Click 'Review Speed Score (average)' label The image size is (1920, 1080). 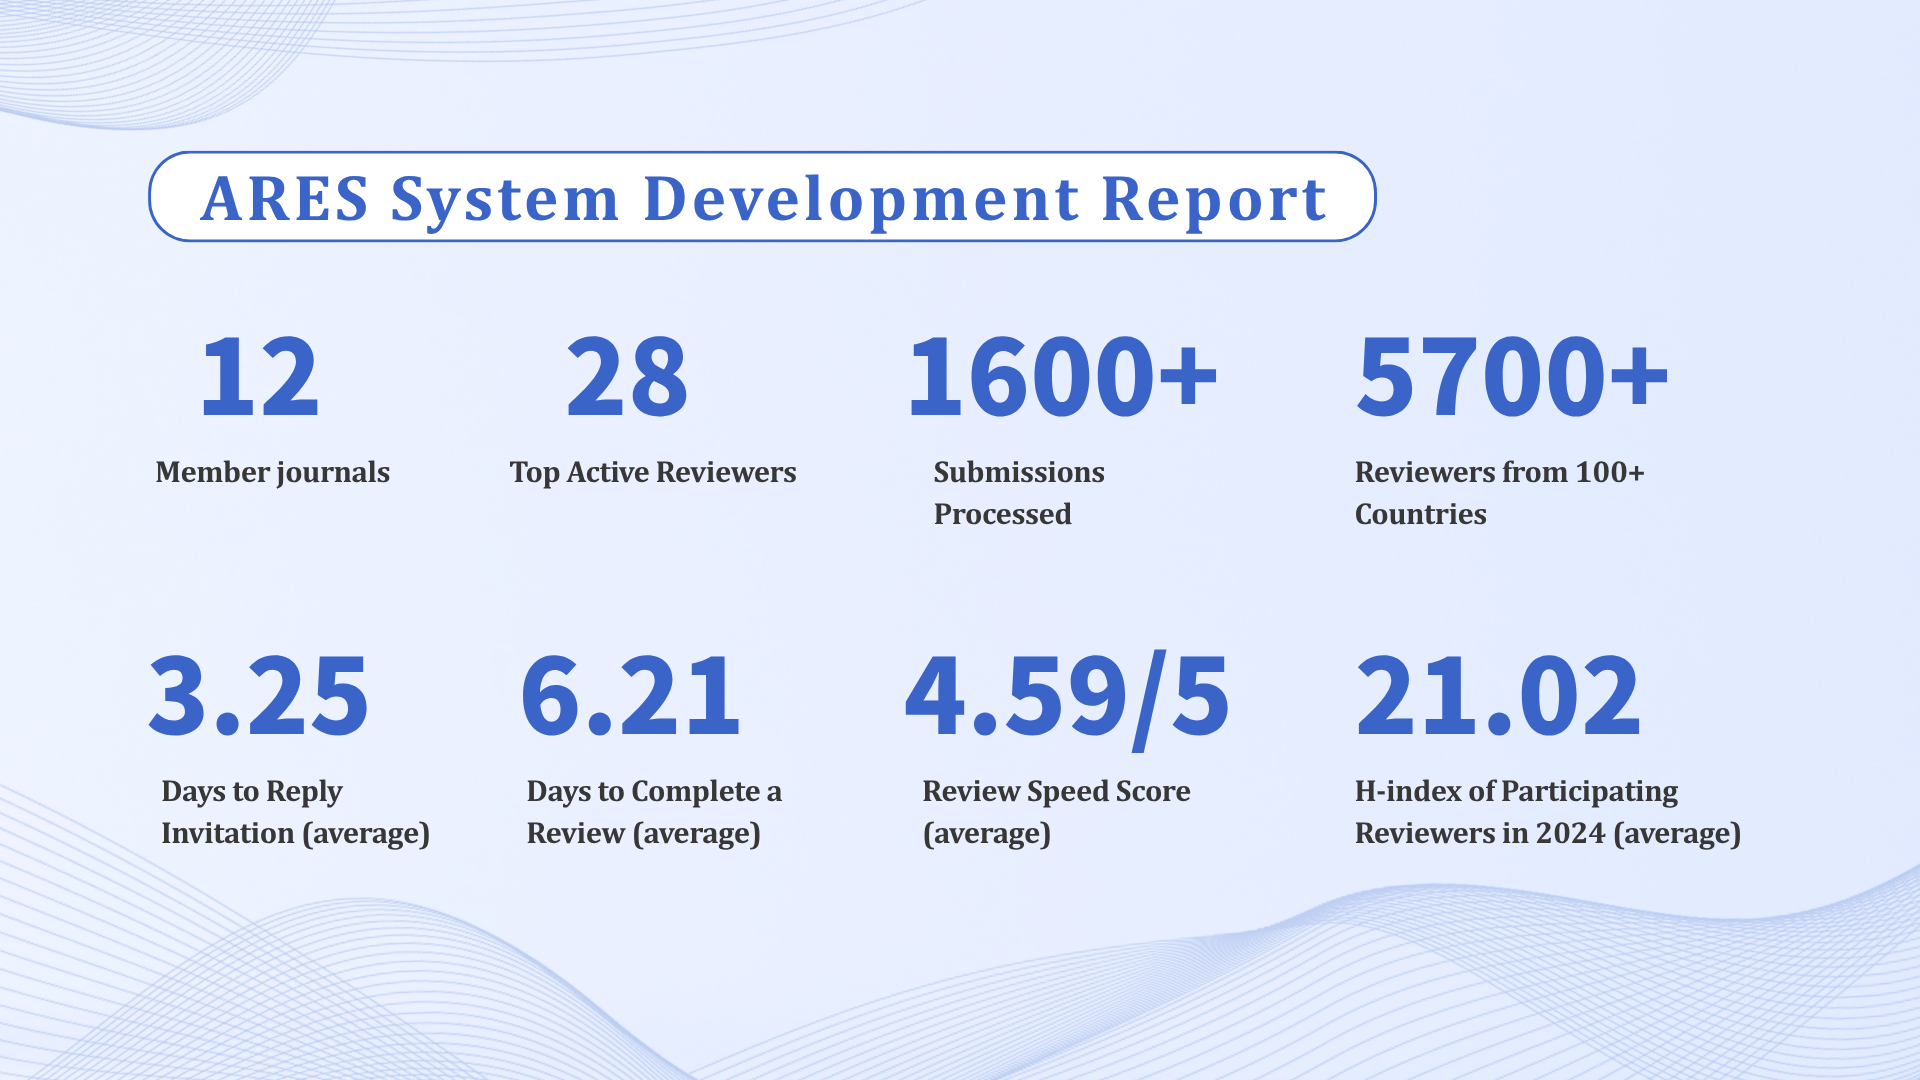(1056, 812)
